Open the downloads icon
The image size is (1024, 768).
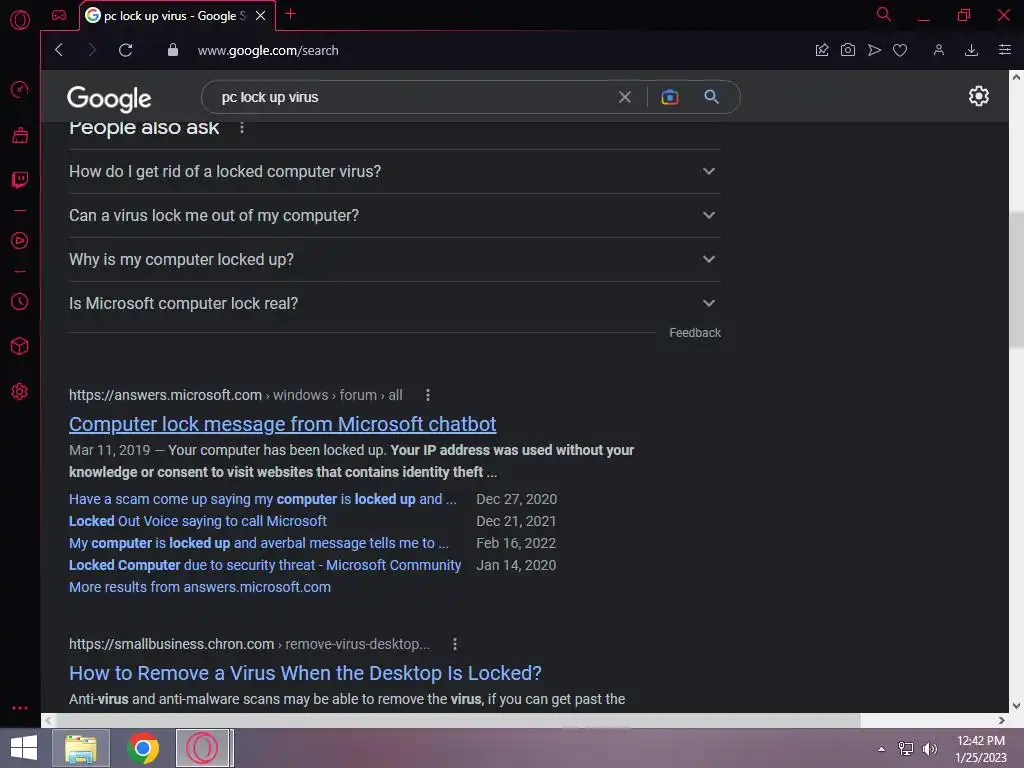click(x=971, y=50)
